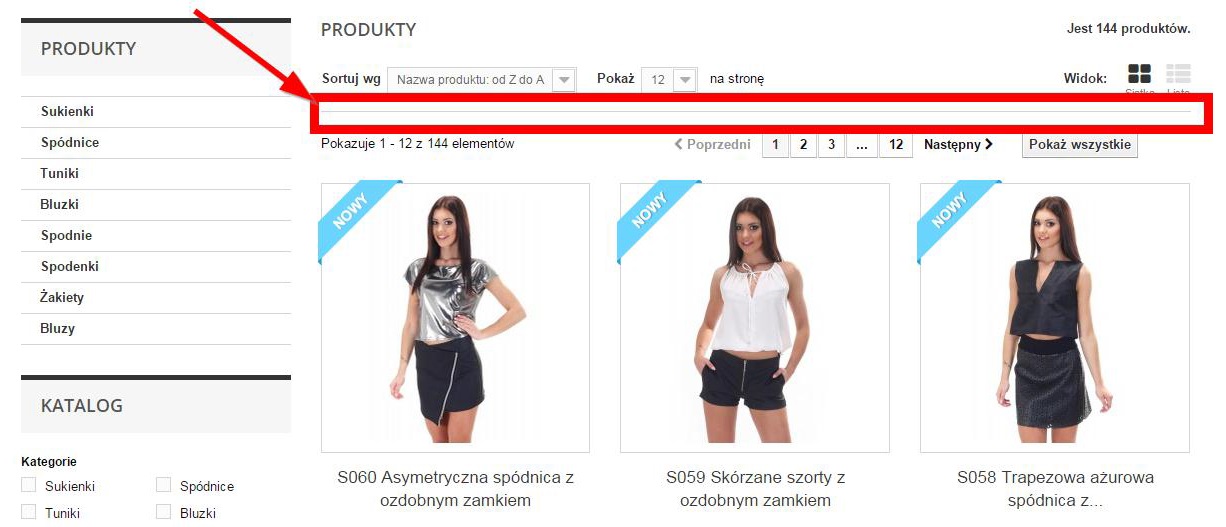Open the sort by product name dropdown
Image resolution: width=1226 pixels, height=527 pixels.
point(482,79)
